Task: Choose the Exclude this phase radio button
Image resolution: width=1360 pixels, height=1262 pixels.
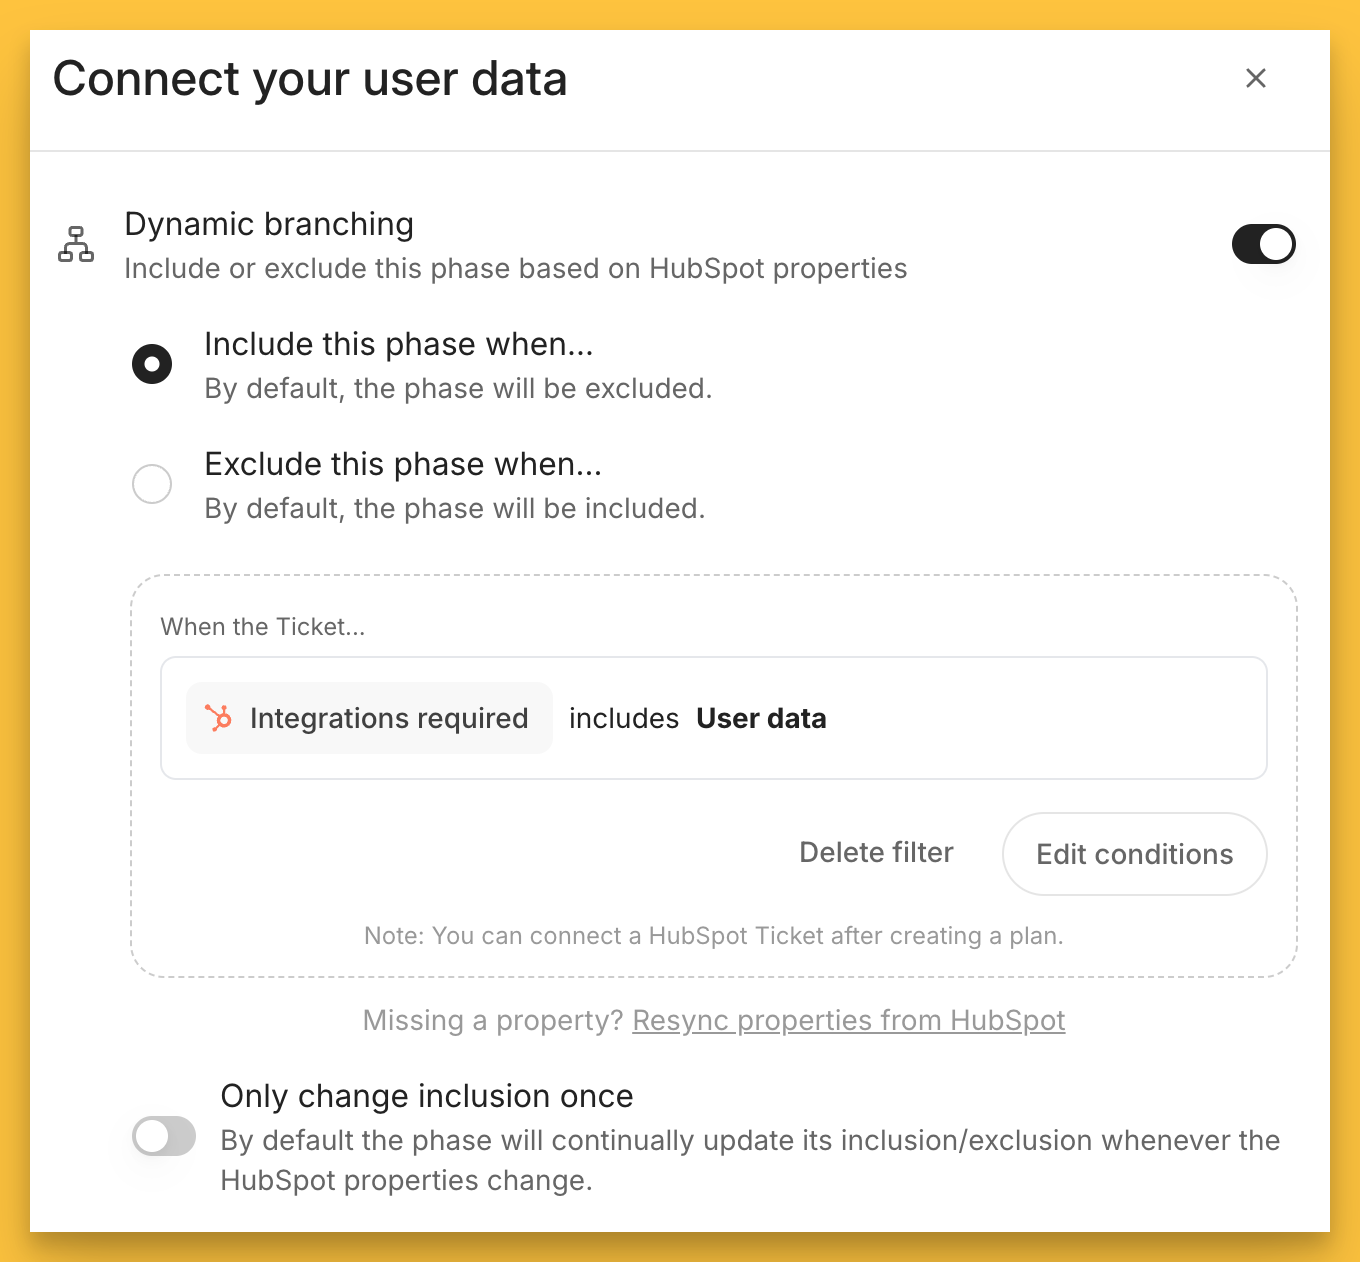Action: tap(152, 484)
